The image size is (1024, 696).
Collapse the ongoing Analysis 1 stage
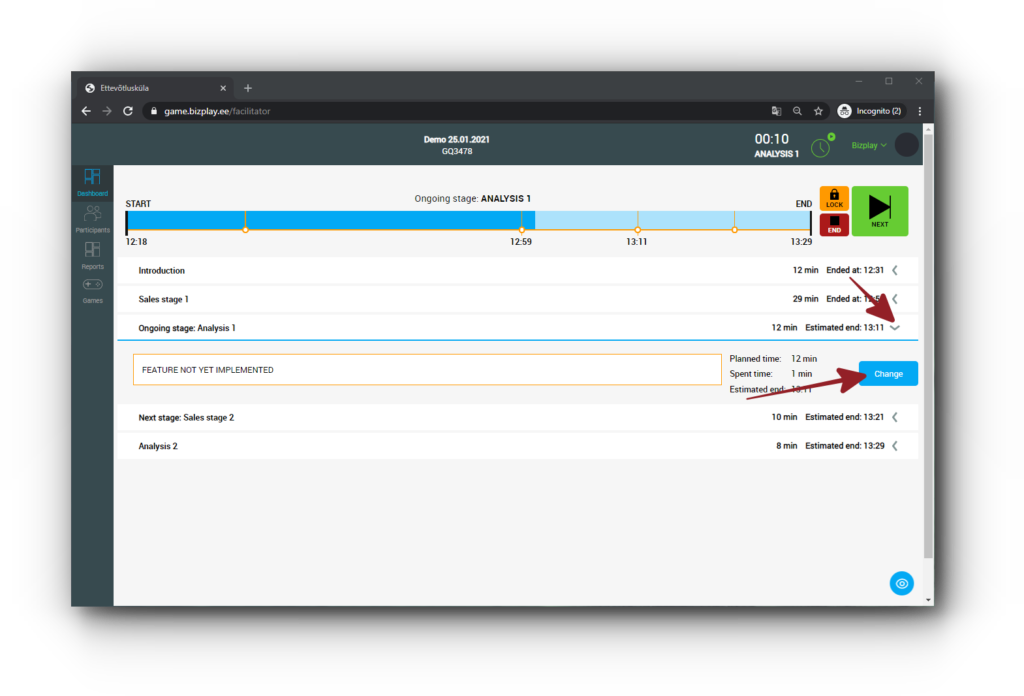point(895,328)
